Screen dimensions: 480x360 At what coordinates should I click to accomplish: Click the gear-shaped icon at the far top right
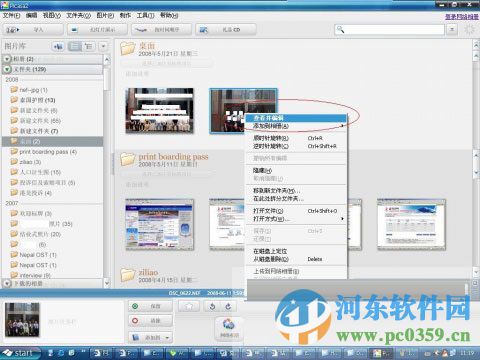click(x=469, y=29)
